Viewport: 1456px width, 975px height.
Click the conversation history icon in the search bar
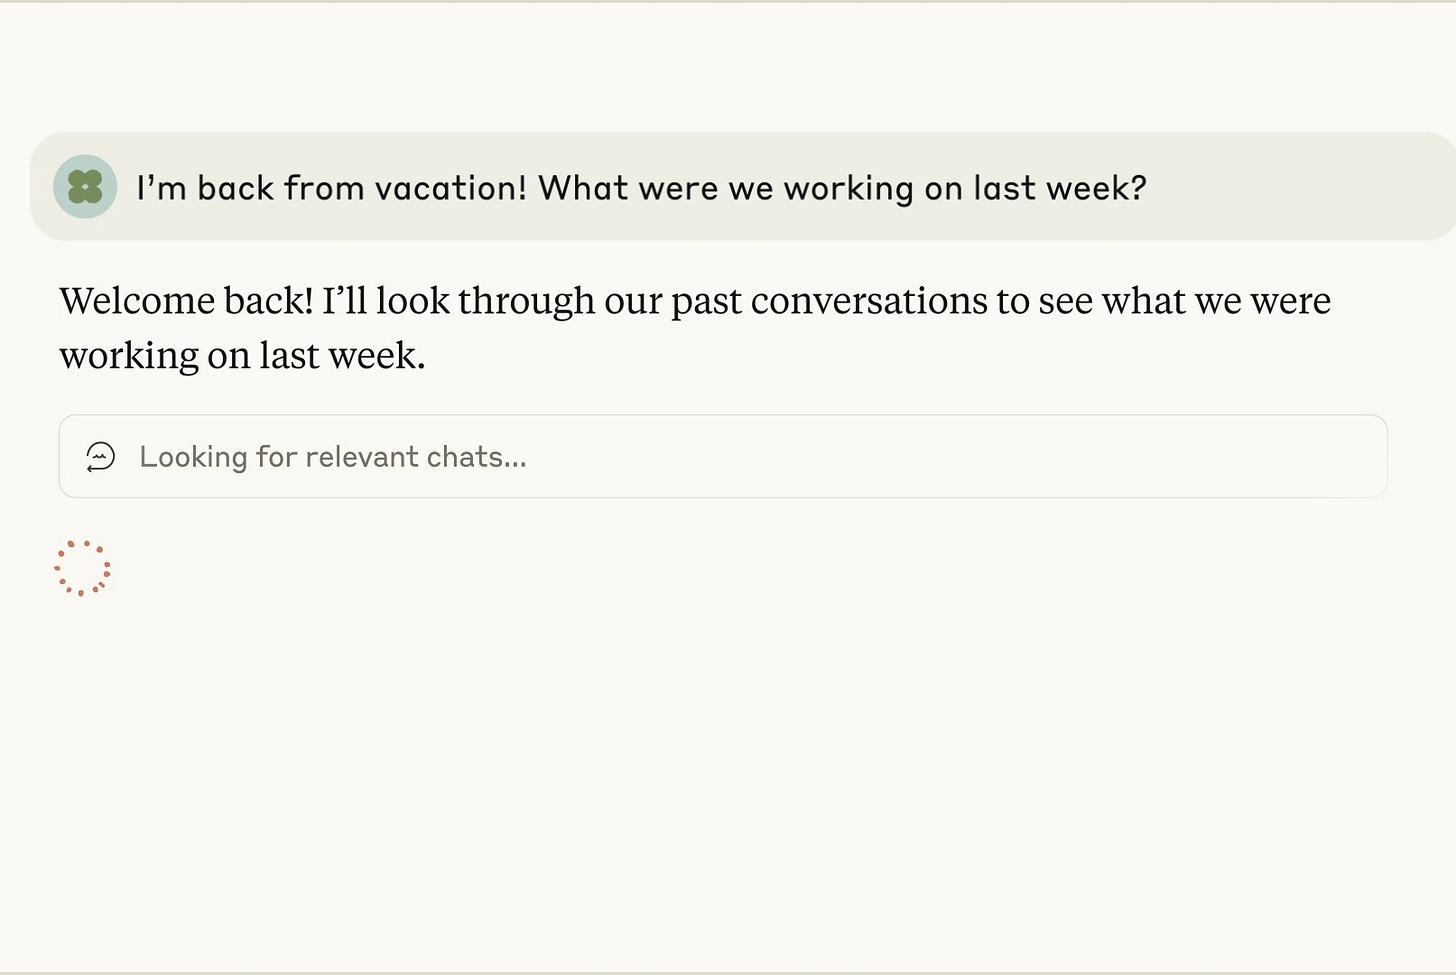pyautogui.click(x=100, y=457)
